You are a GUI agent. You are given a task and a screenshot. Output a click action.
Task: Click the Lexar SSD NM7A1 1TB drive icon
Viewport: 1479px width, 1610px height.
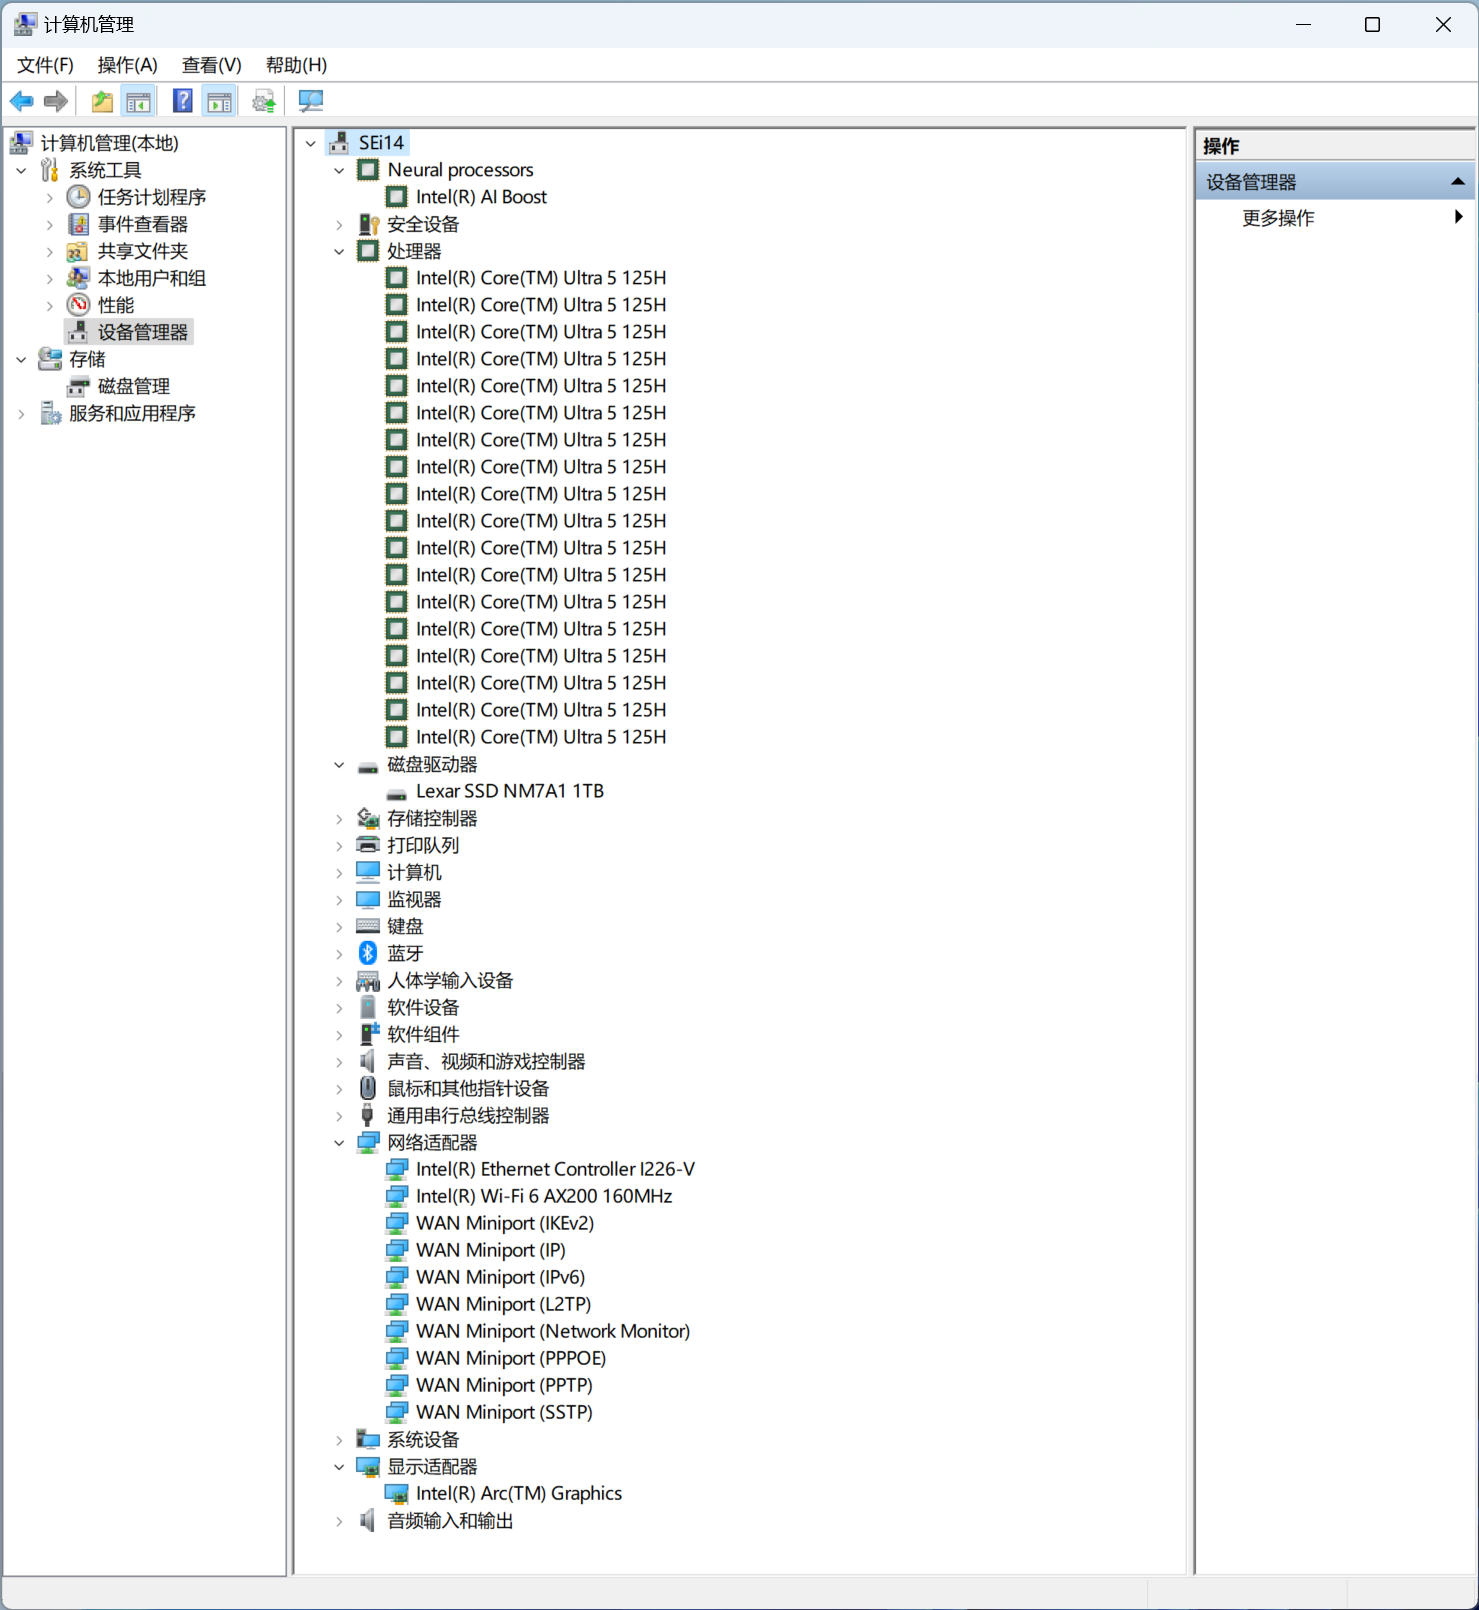(397, 792)
